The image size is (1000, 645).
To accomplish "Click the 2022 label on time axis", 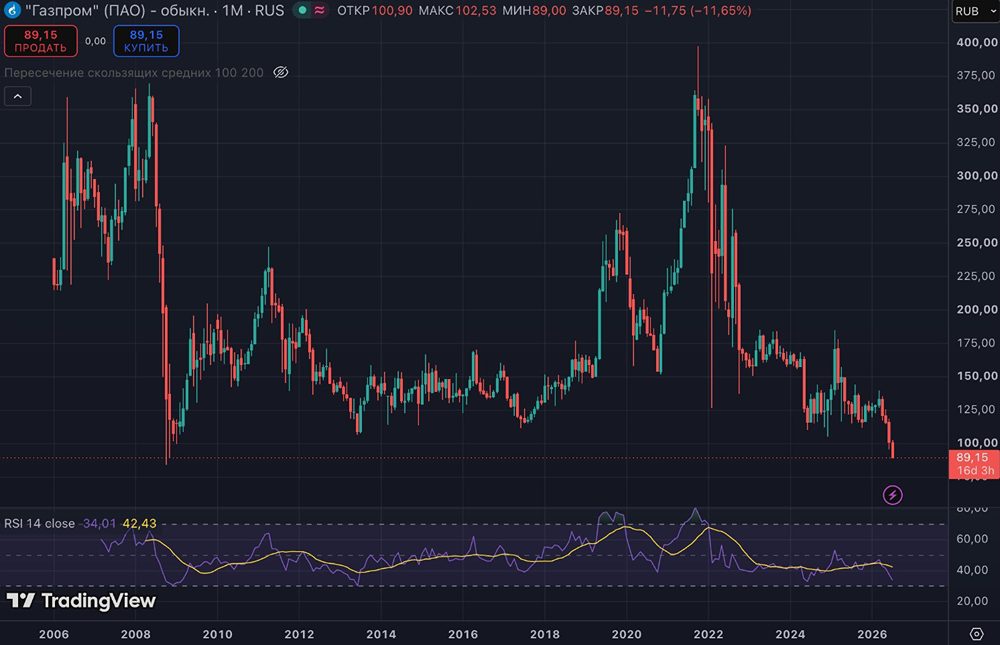I will 708,634.
